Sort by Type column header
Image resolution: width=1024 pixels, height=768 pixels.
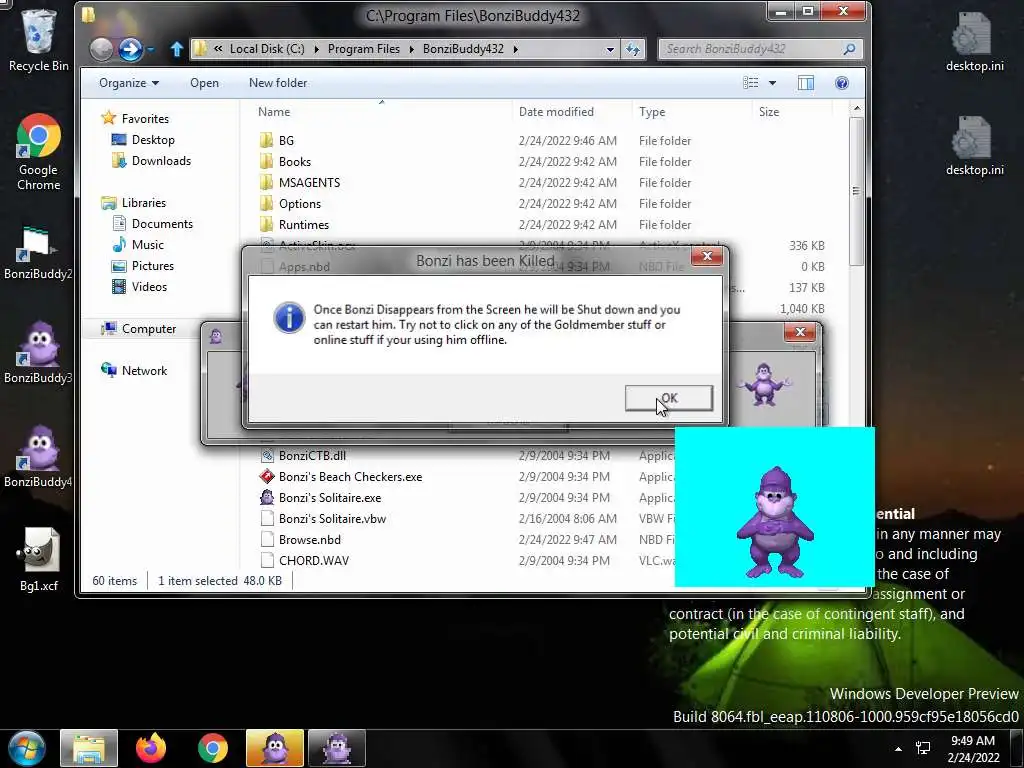coord(692,112)
